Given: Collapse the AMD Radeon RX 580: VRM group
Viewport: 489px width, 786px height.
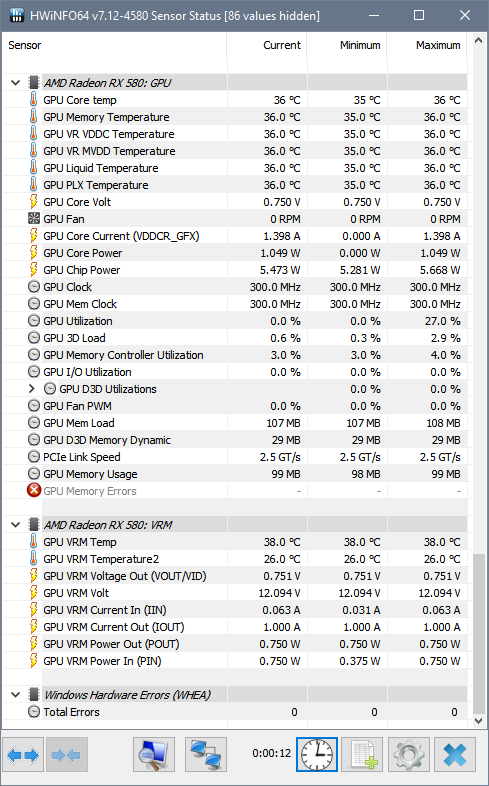Looking at the screenshot, I should [16, 525].
